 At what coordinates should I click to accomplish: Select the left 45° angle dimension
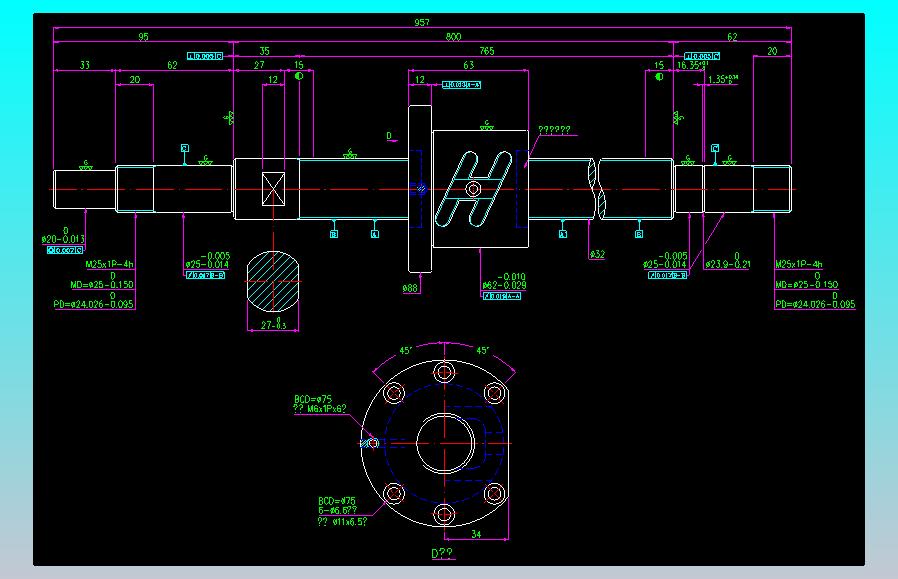click(x=406, y=350)
